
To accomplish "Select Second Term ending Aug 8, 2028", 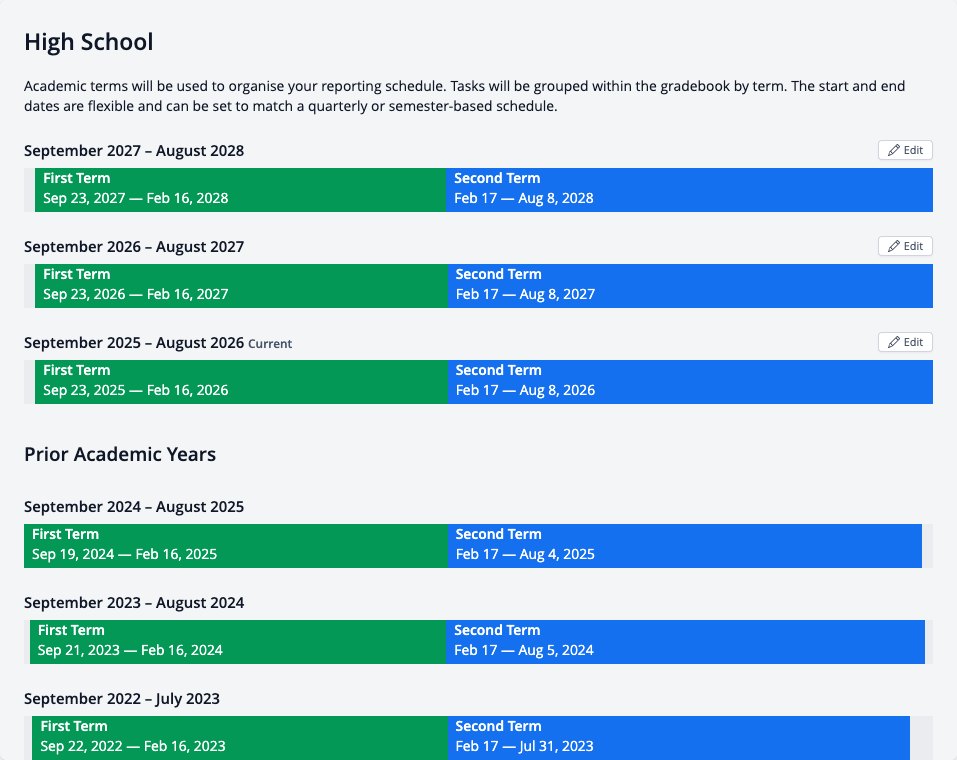I will (690, 190).
